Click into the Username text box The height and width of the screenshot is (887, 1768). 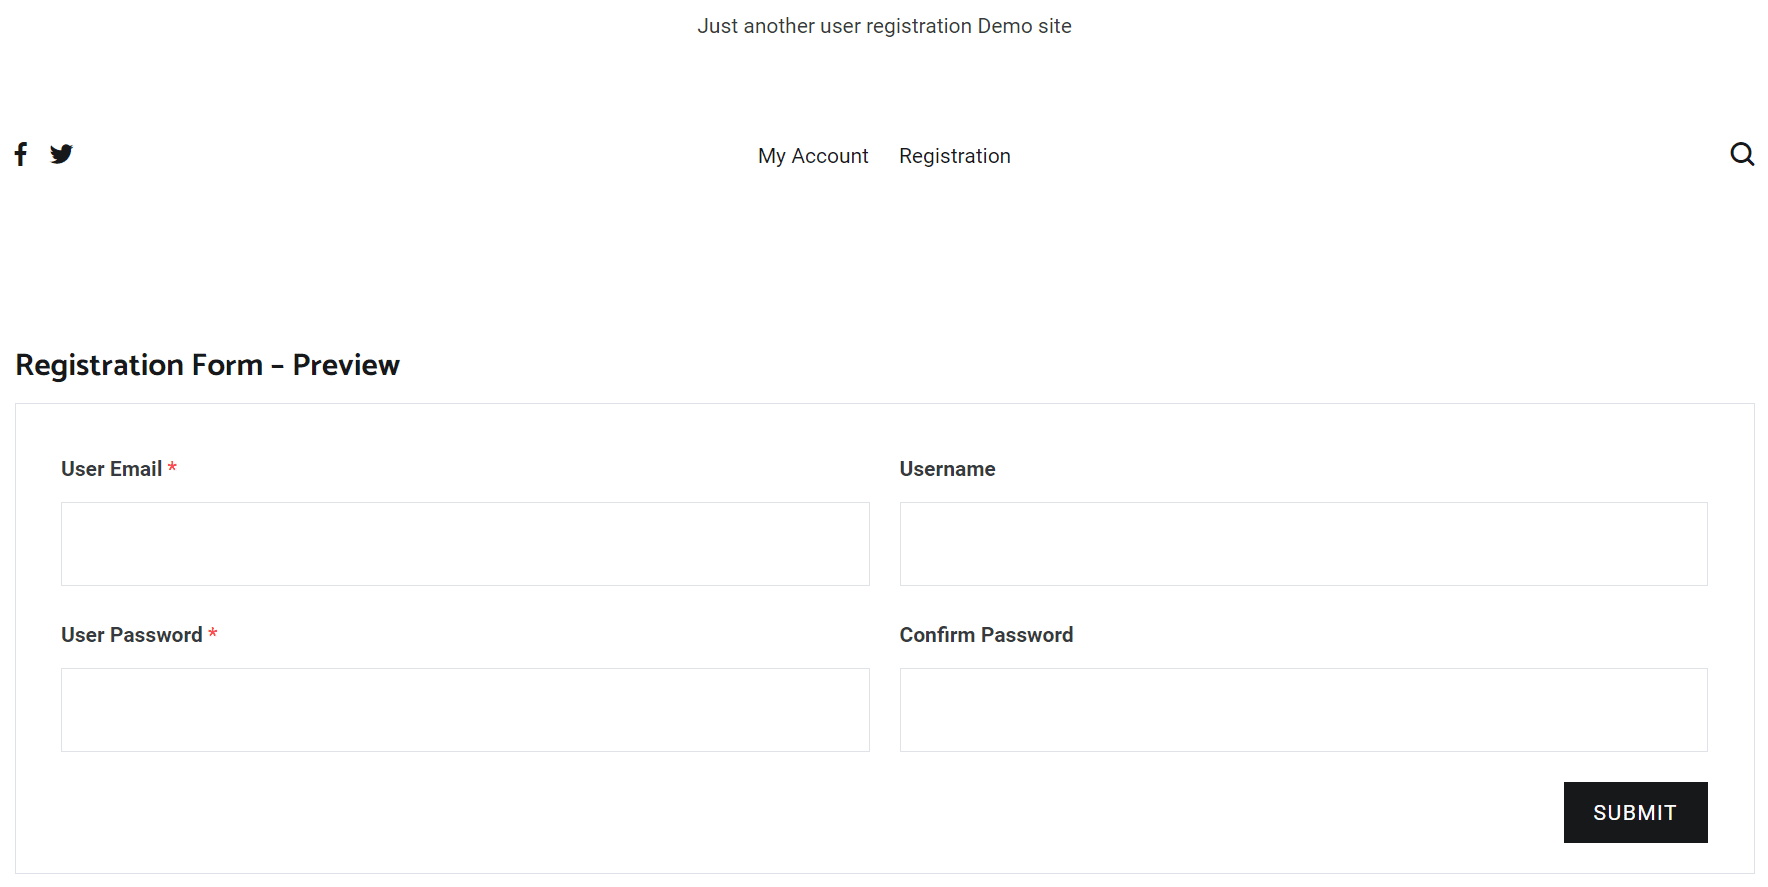[1303, 544]
